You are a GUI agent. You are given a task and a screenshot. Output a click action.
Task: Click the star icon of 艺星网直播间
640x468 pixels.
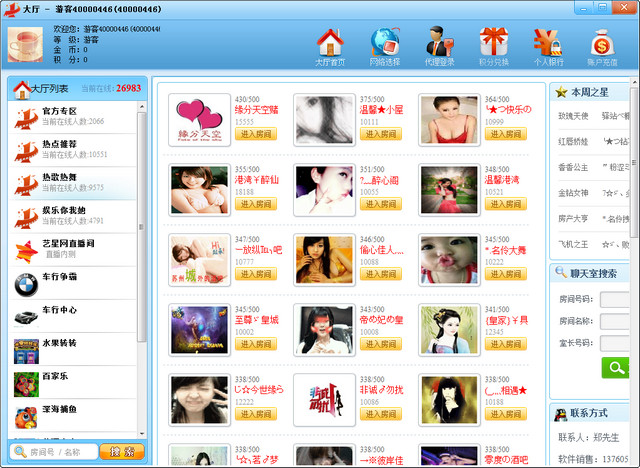(26, 252)
